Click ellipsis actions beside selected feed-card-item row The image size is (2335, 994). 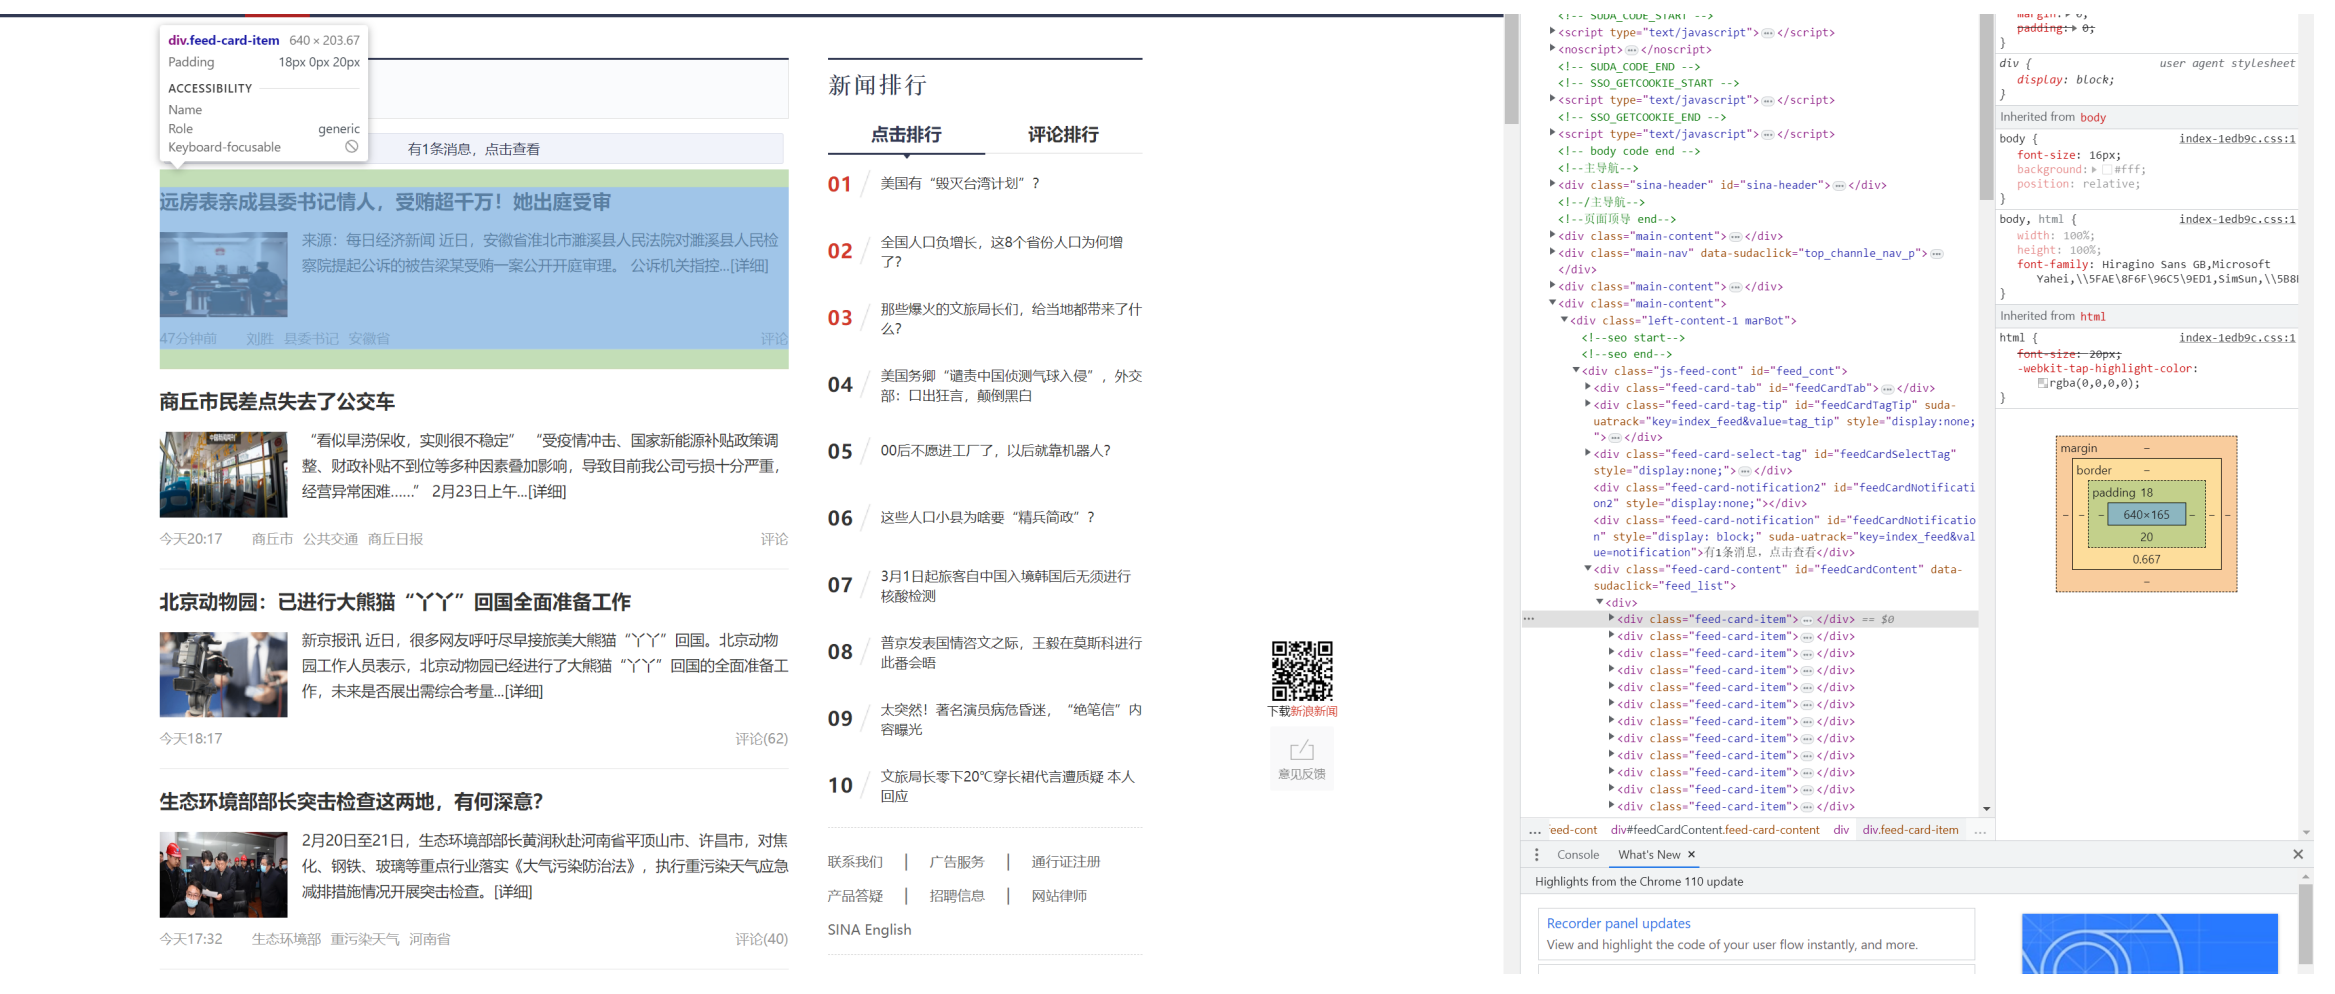pyautogui.click(x=1528, y=619)
